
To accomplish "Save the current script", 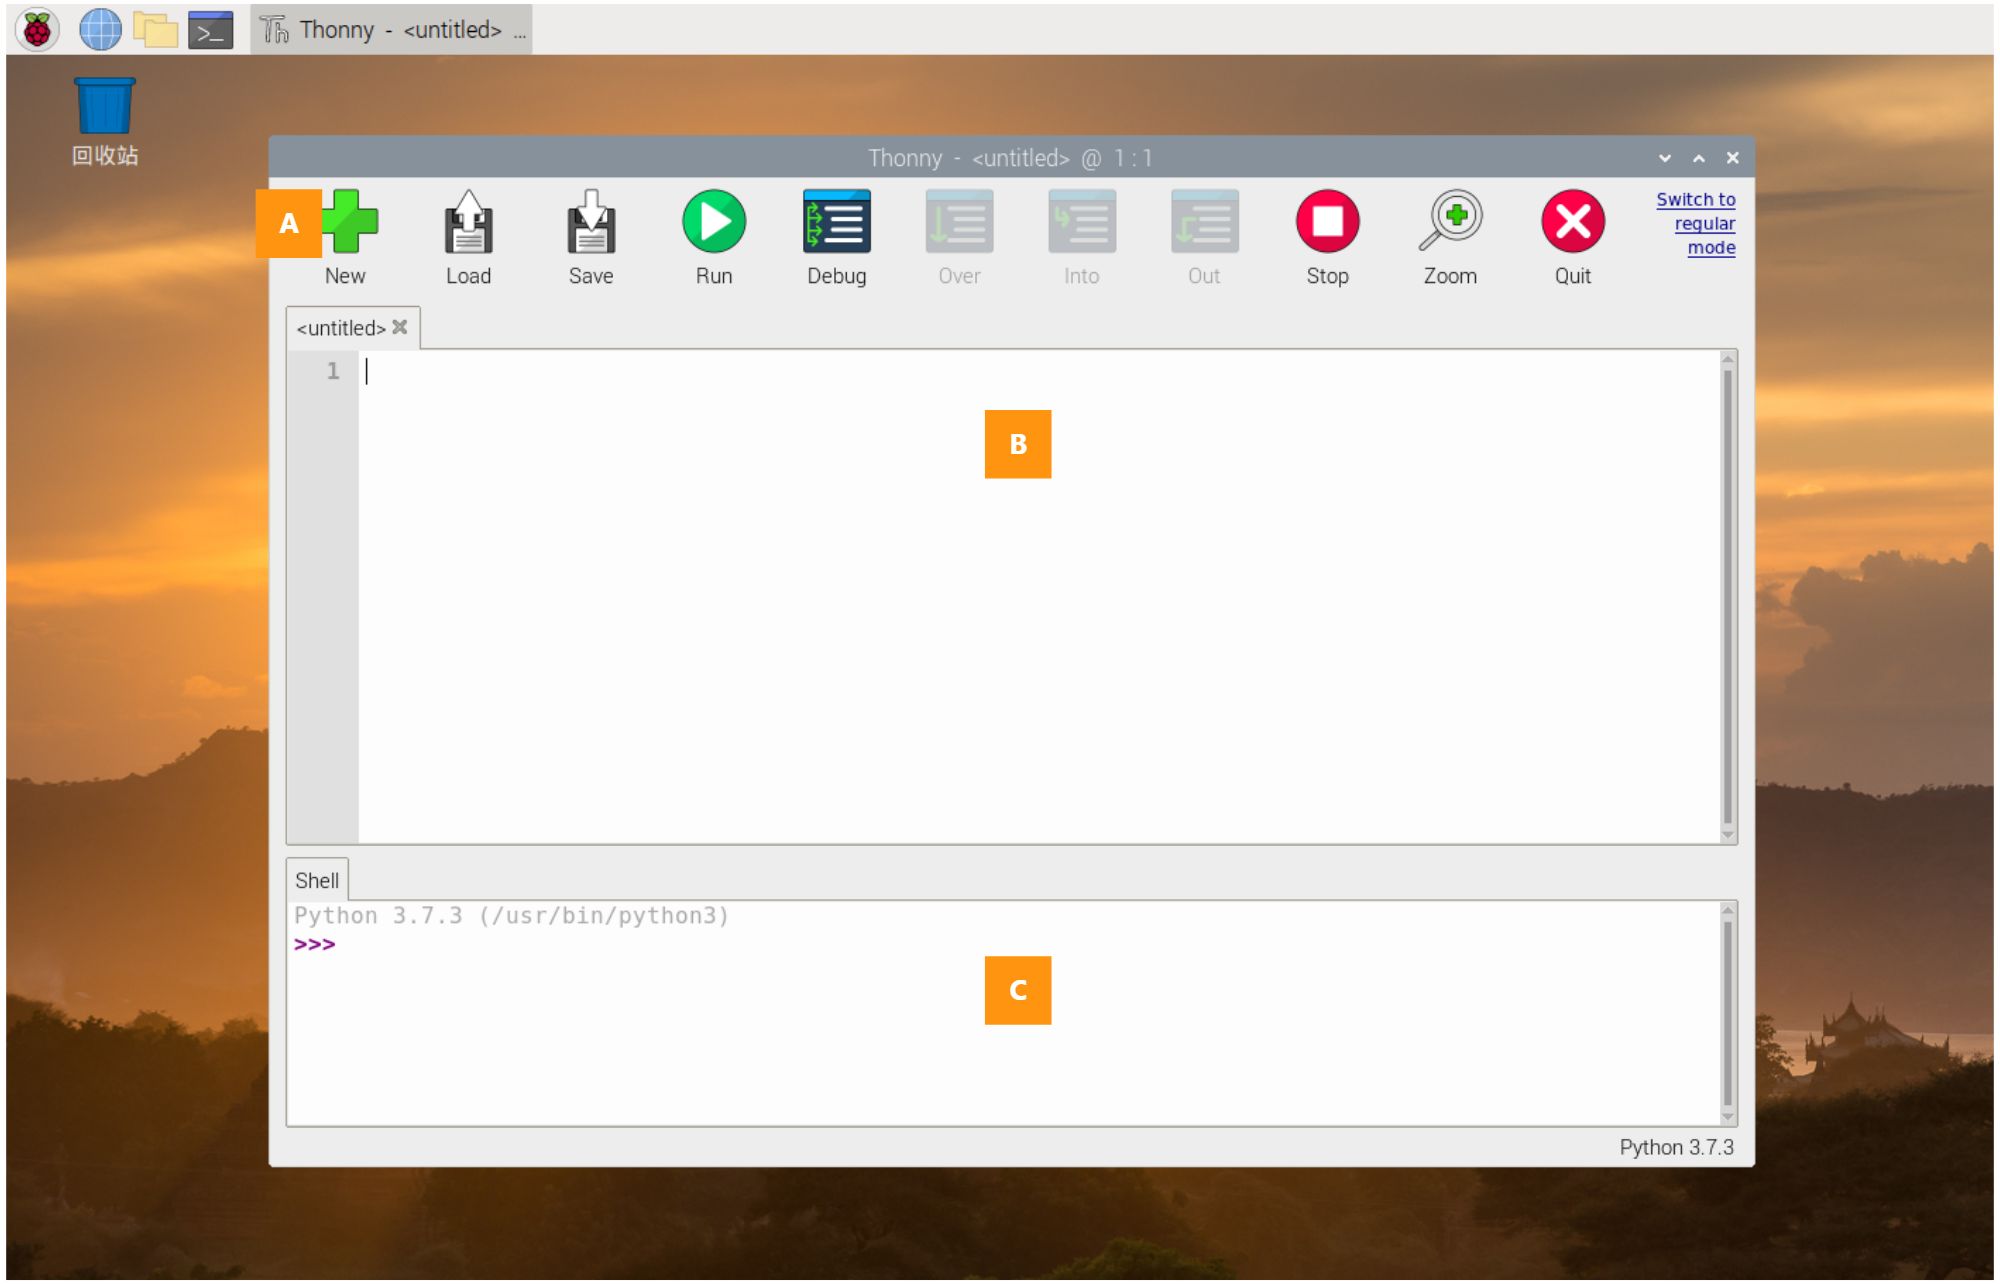I will coord(591,222).
